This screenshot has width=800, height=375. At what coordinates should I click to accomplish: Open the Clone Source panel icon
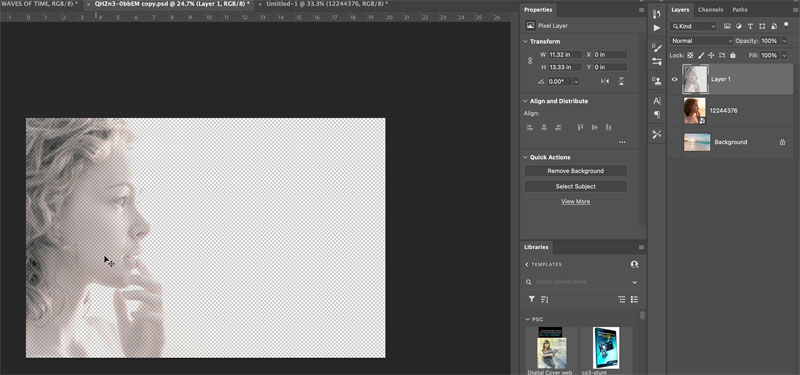[x=657, y=81]
